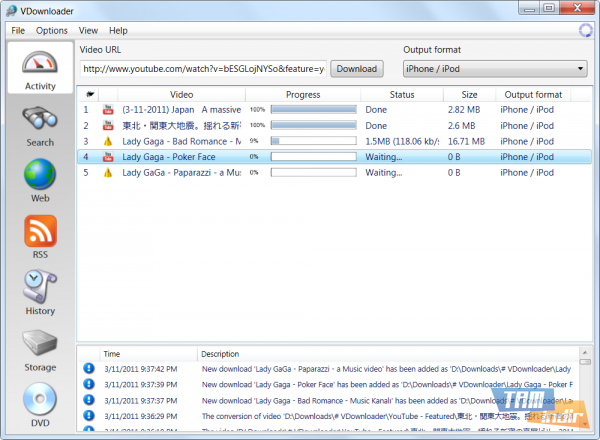Maximize the VDownloader window
This screenshot has height=440, width=600.
point(549,8)
